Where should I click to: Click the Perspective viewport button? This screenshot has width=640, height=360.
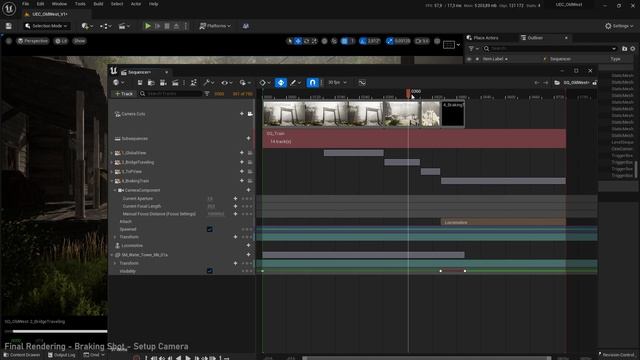[33, 41]
